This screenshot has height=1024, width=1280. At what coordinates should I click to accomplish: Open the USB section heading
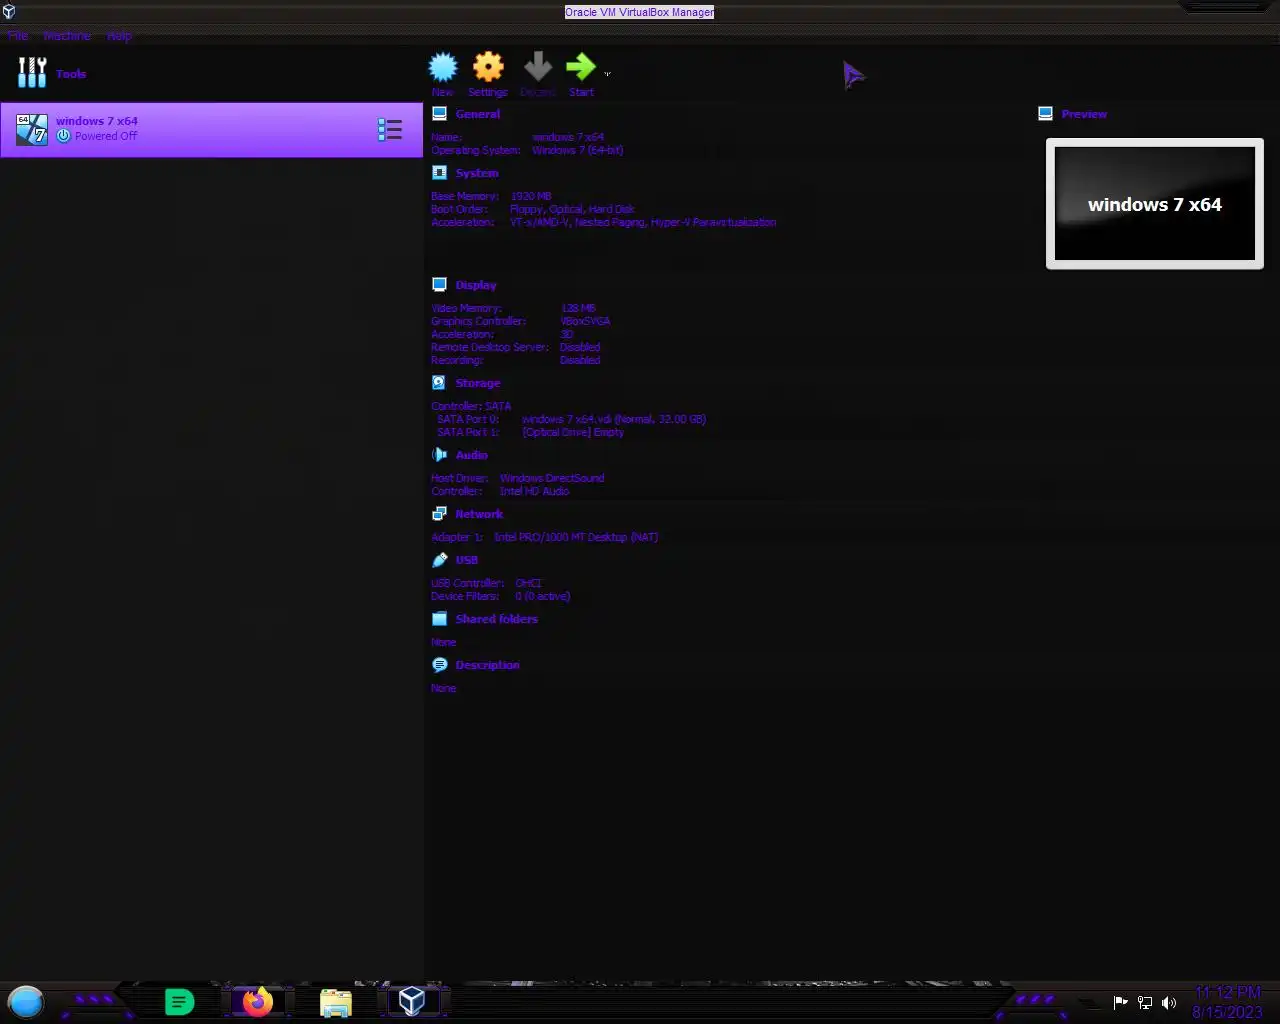(x=467, y=560)
